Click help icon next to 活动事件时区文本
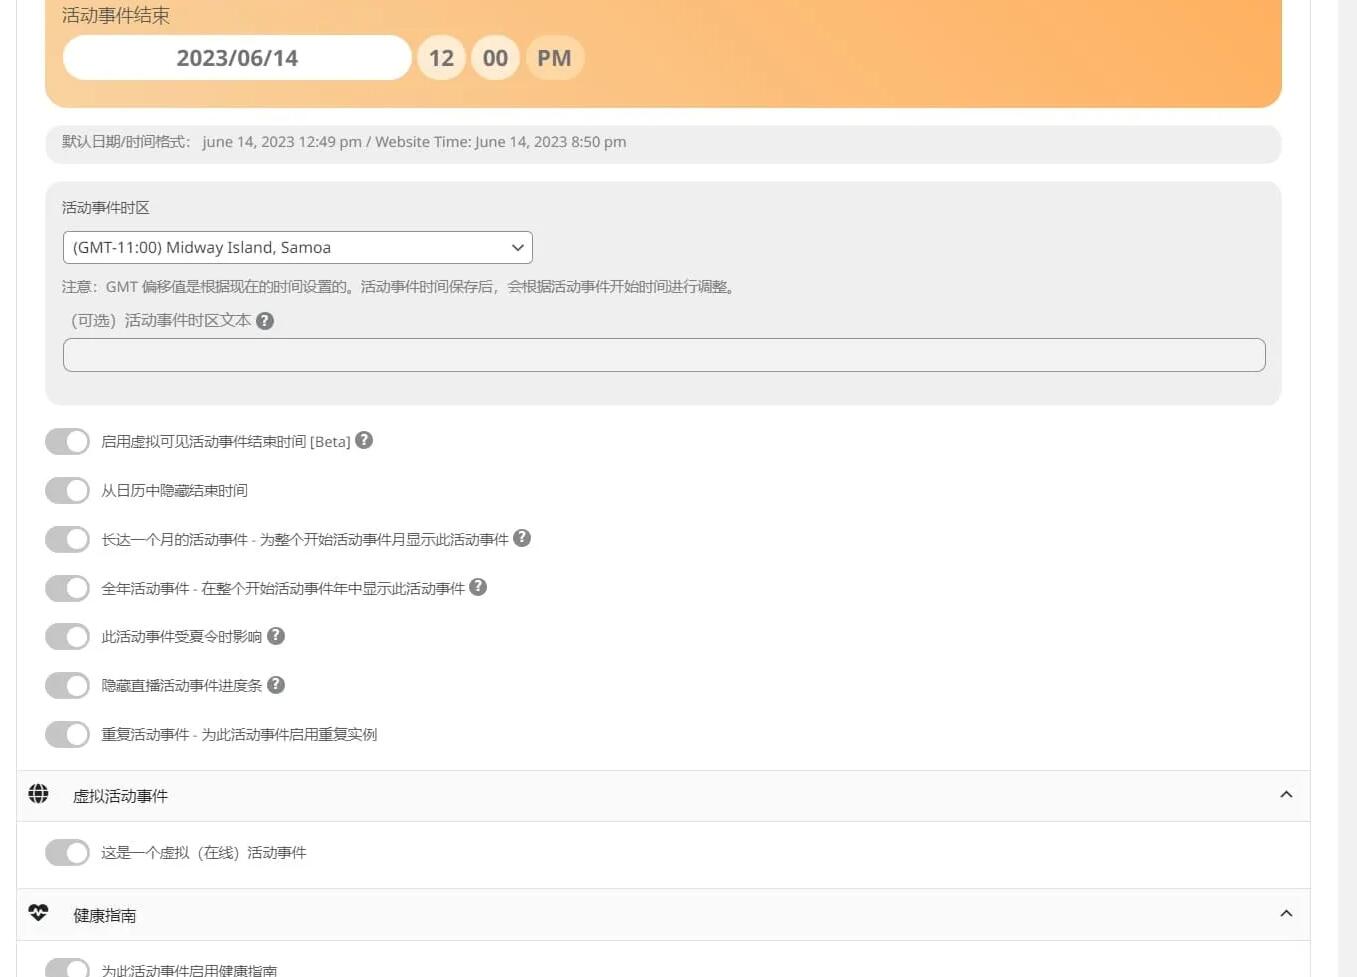The image size is (1357, 977). [265, 321]
